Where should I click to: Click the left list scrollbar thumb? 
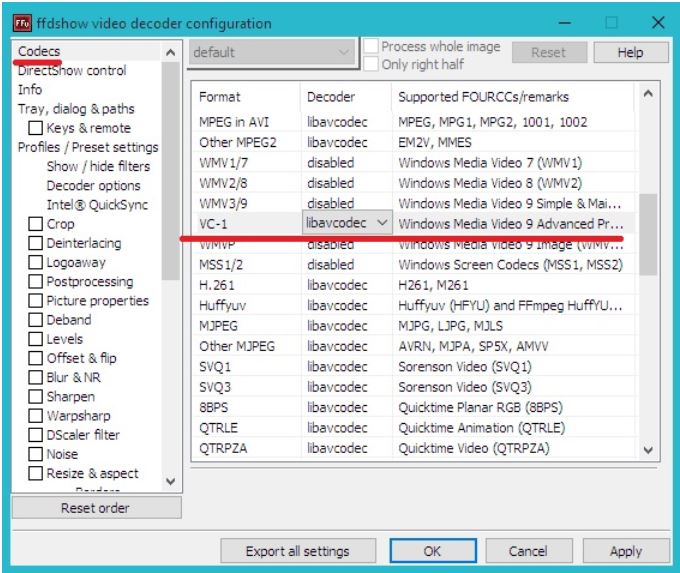[171, 171]
